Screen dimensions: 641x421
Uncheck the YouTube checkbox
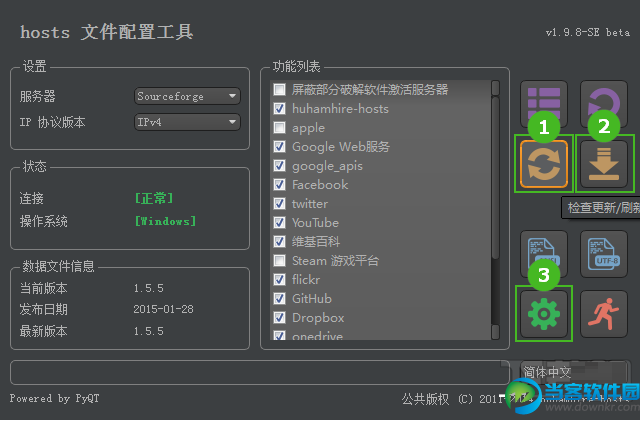(x=280, y=223)
